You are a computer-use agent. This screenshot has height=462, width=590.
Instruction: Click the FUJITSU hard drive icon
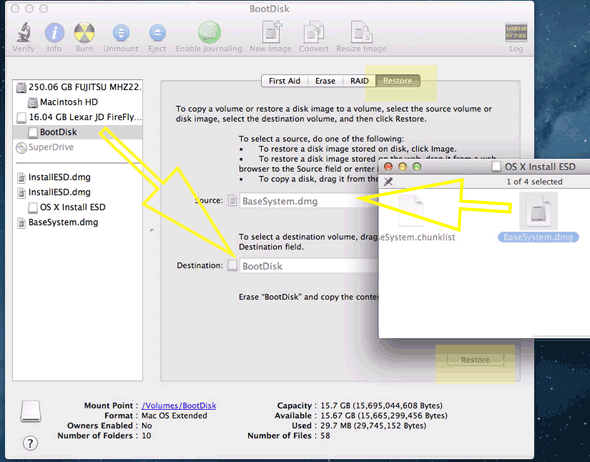pyautogui.click(x=21, y=87)
